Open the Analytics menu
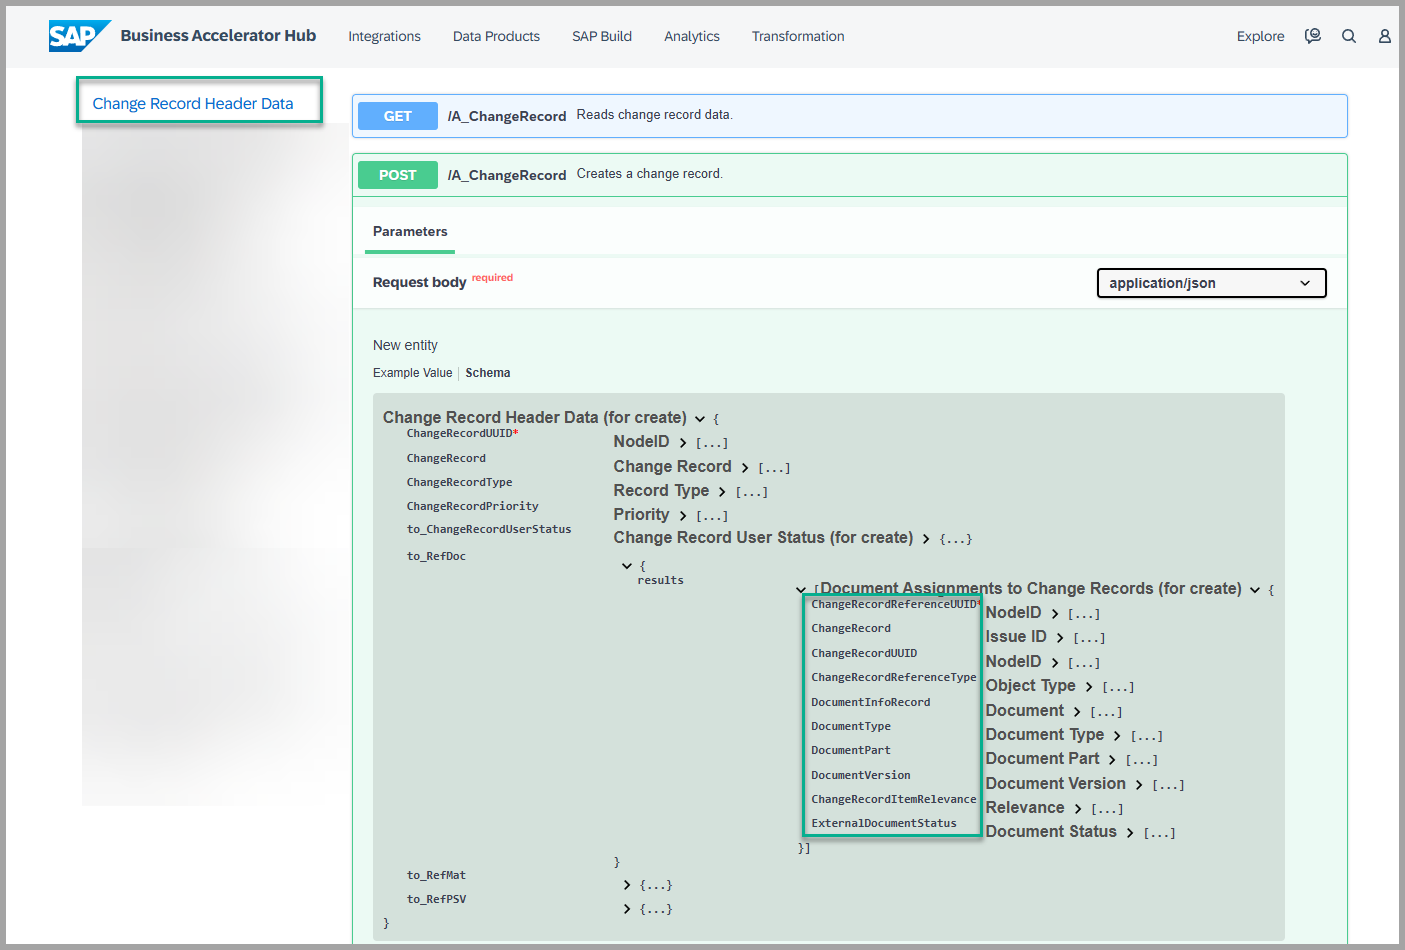Viewport: 1405px width, 950px height. 691,36
